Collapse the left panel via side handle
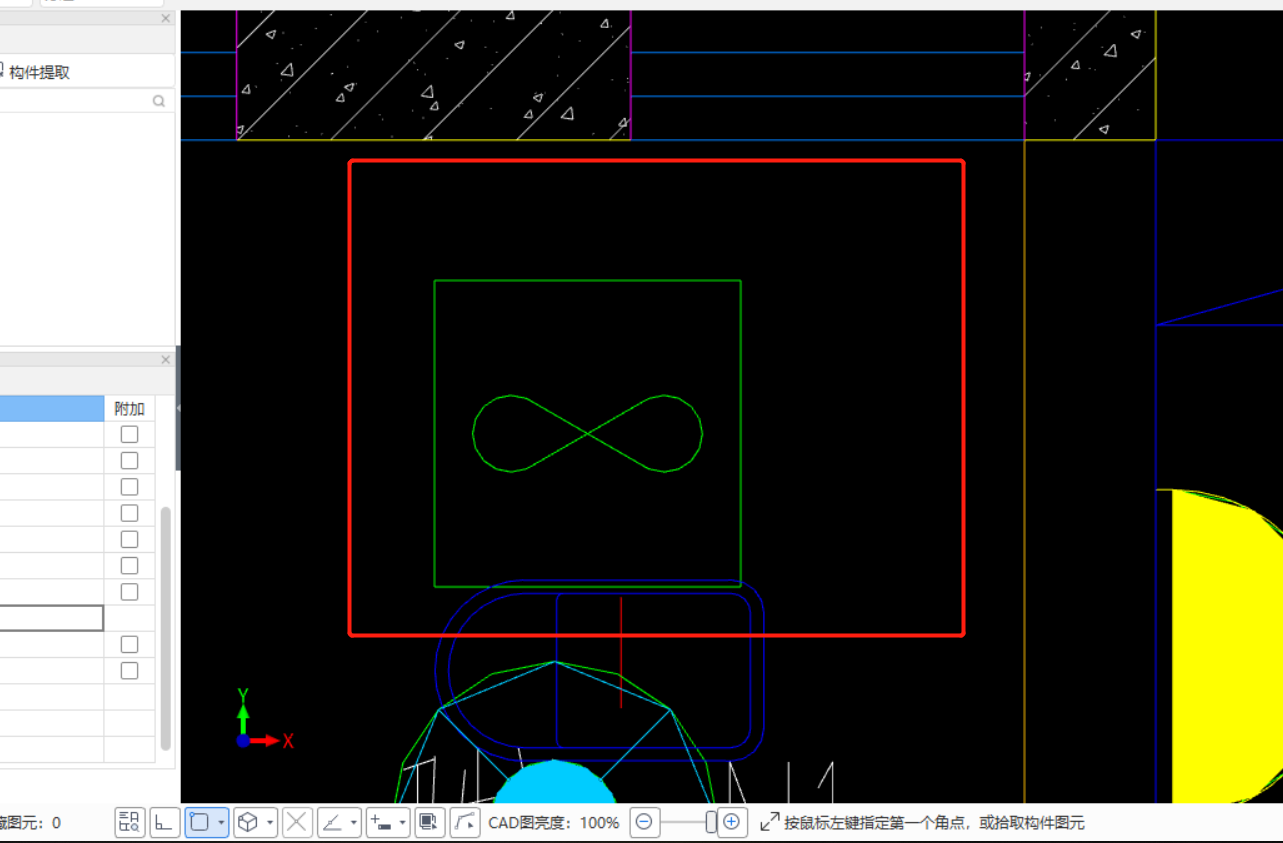1283x843 pixels. tap(178, 408)
